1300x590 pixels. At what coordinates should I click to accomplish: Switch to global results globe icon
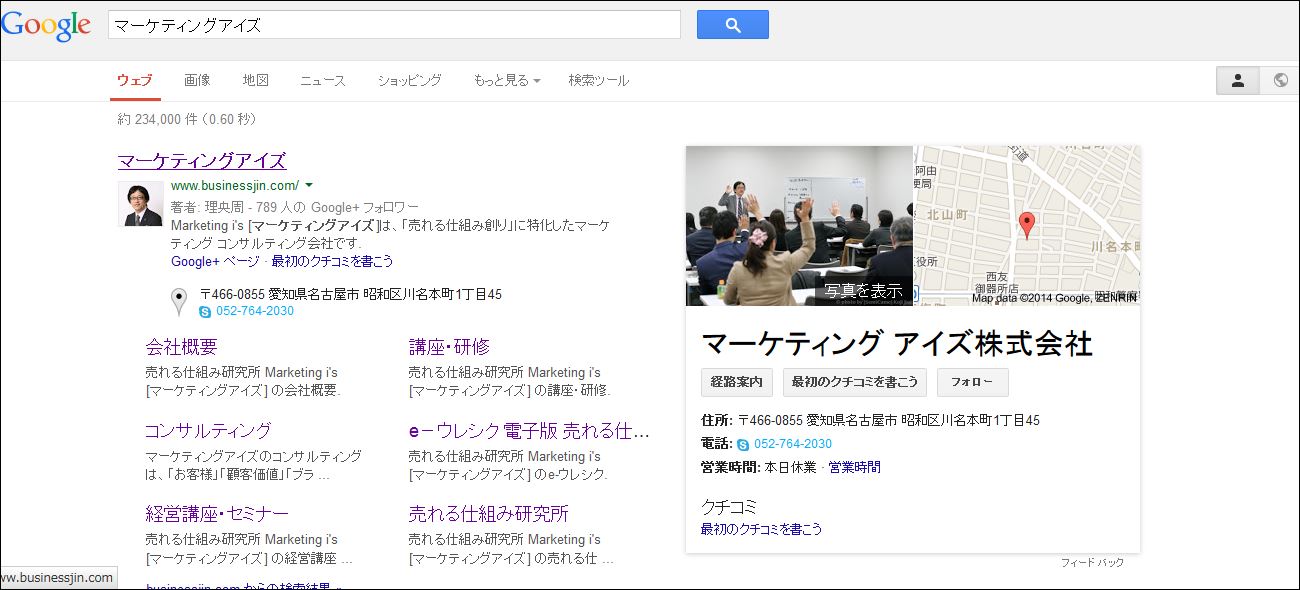(x=1280, y=81)
